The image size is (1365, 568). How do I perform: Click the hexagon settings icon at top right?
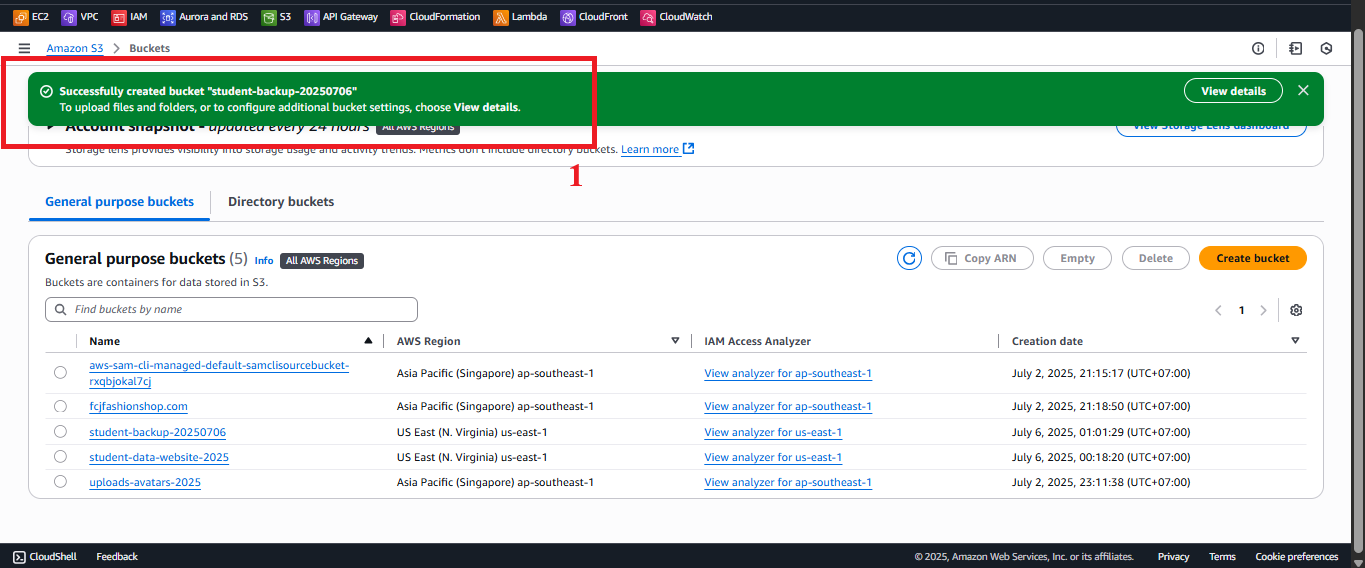1327,48
